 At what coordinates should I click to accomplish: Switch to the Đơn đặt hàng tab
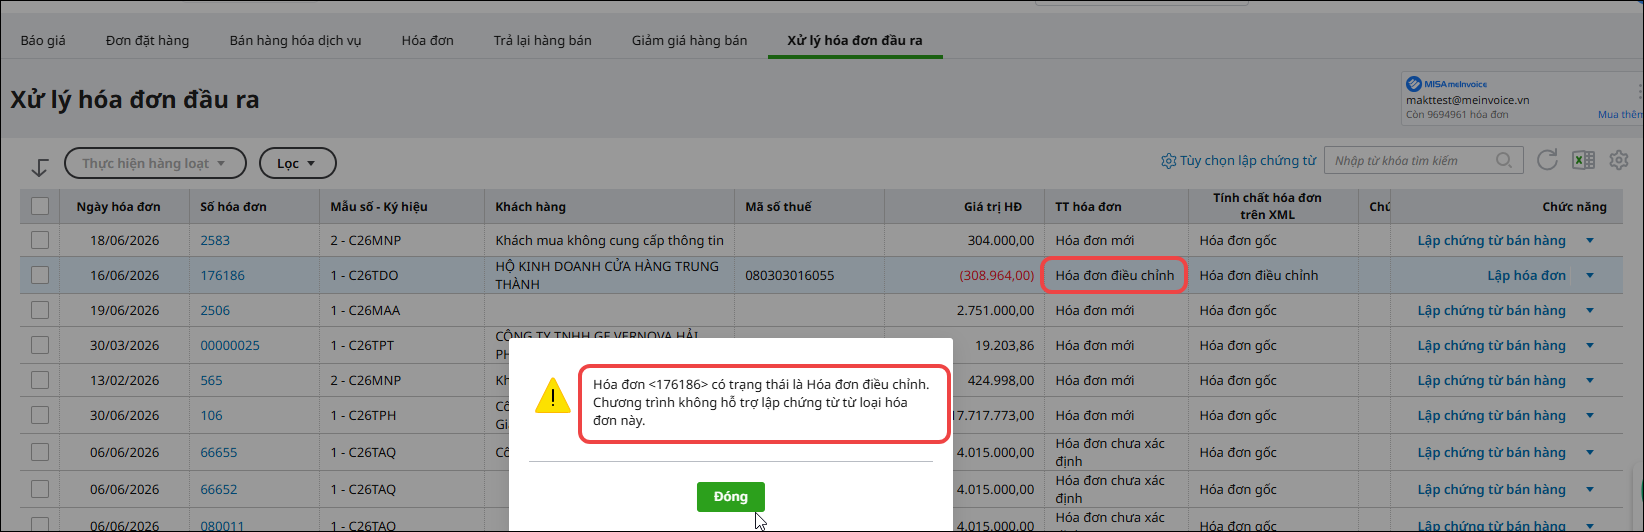(x=147, y=40)
